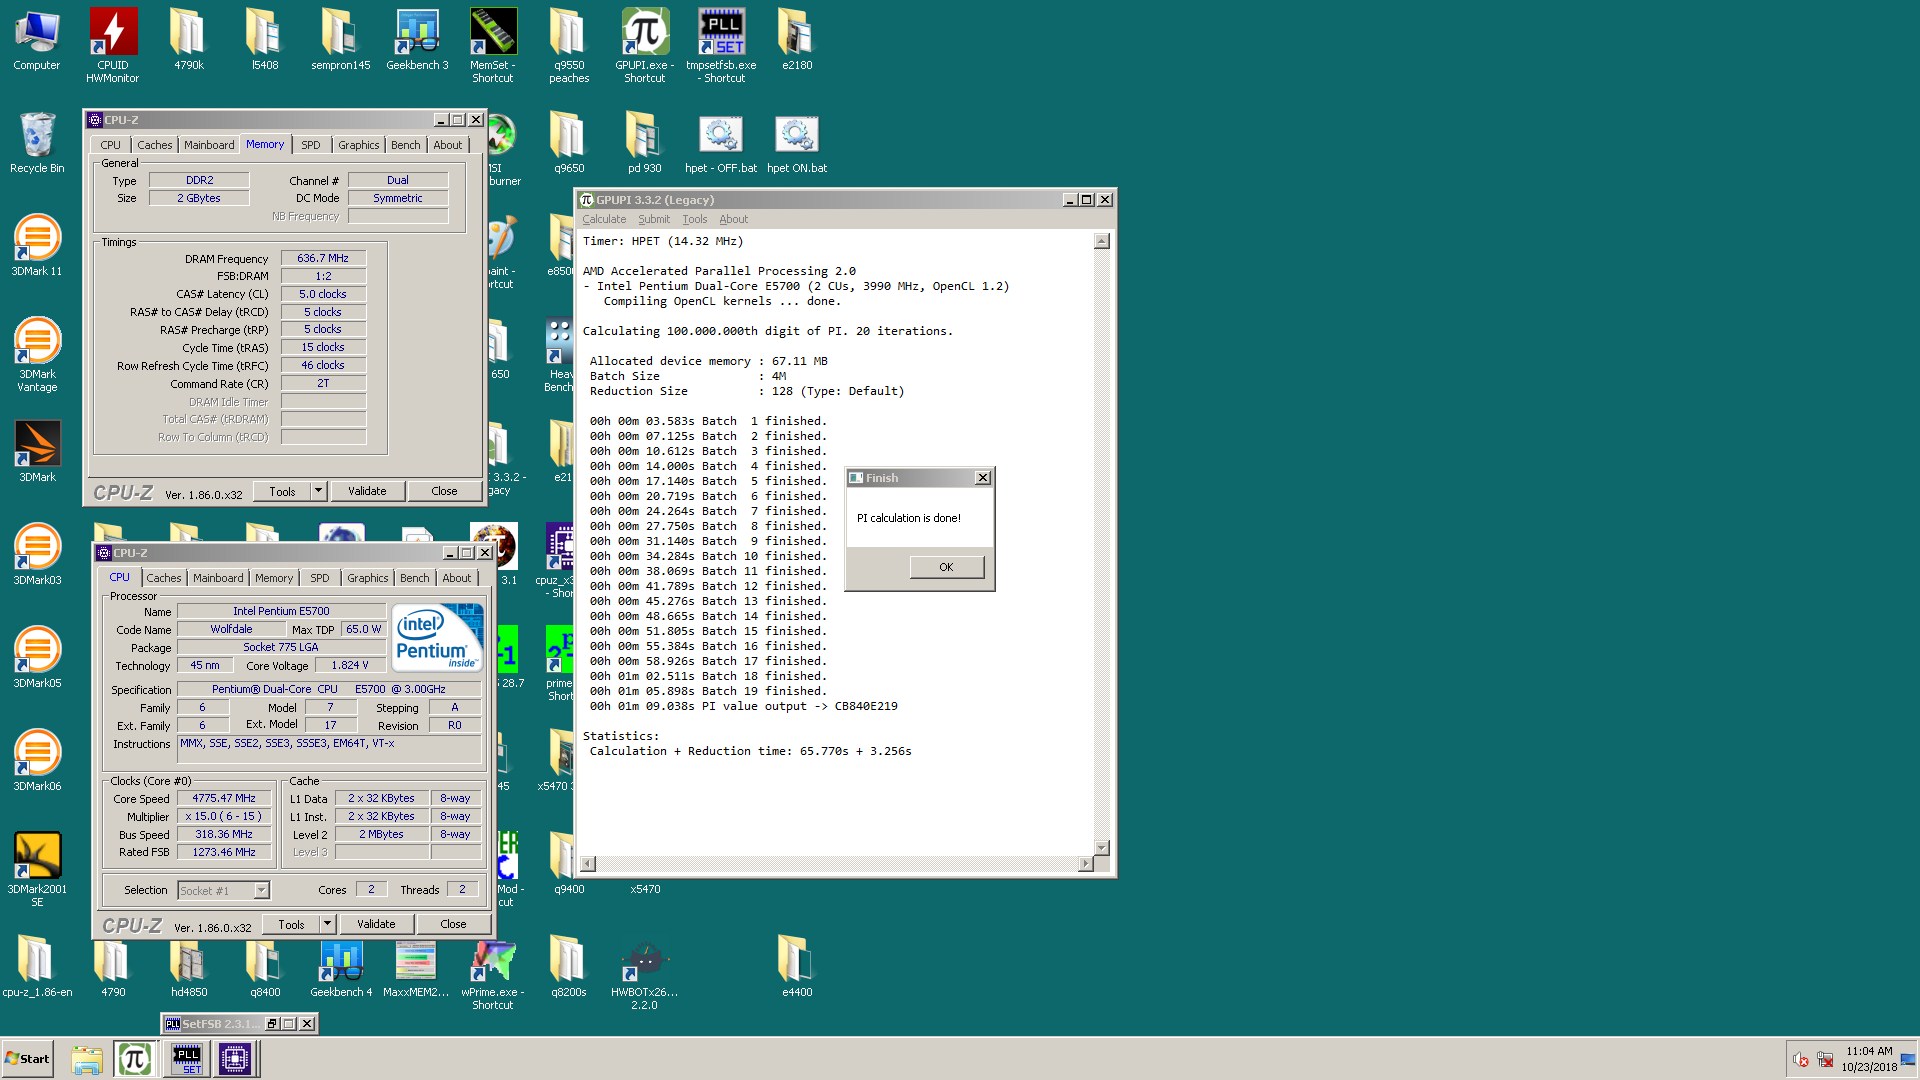Click the DRAM Frequency 636.7 MHz value
The height and width of the screenshot is (1080, 1920).
323,258
